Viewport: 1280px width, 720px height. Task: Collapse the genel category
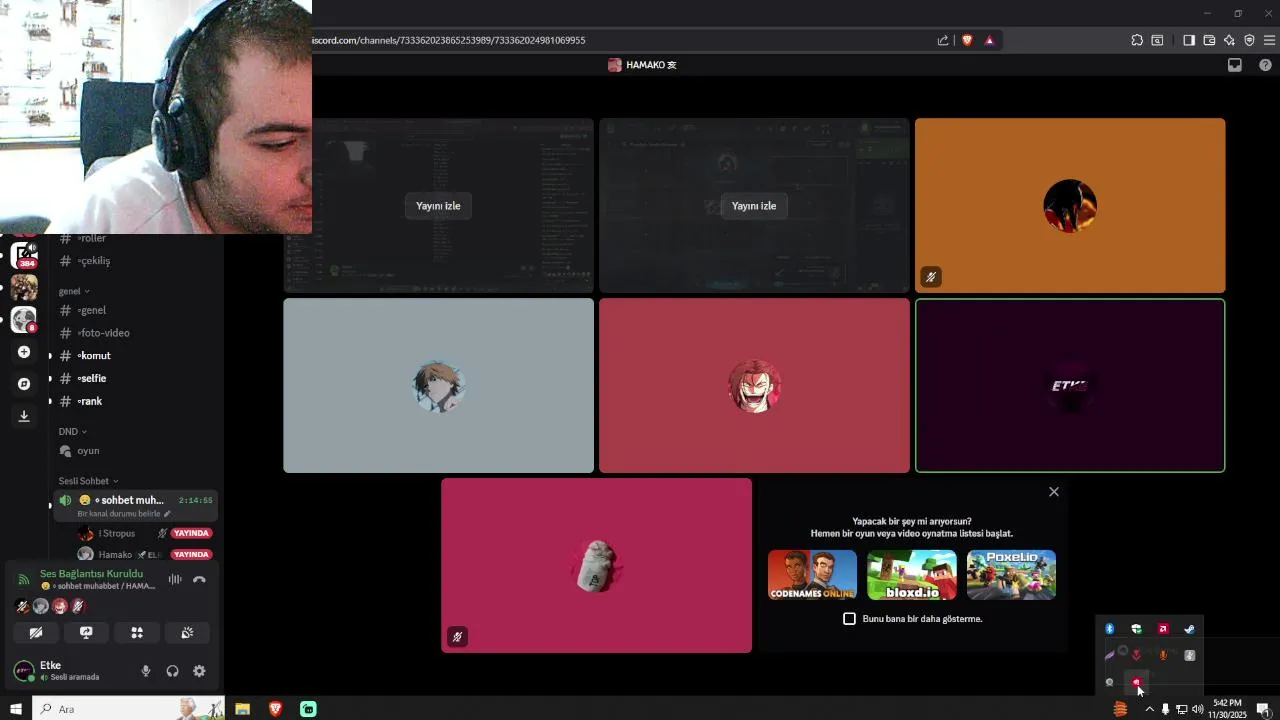[74, 291]
